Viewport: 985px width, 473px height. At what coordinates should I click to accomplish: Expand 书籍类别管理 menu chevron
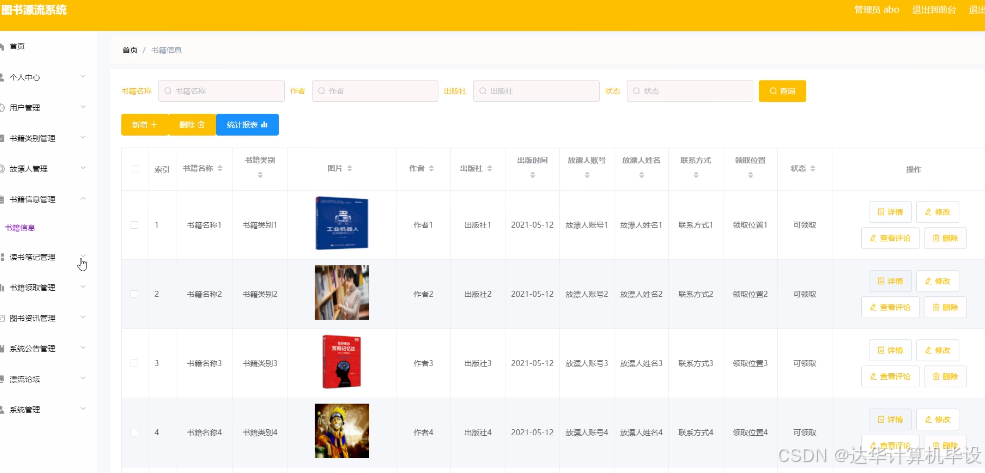tap(83, 138)
